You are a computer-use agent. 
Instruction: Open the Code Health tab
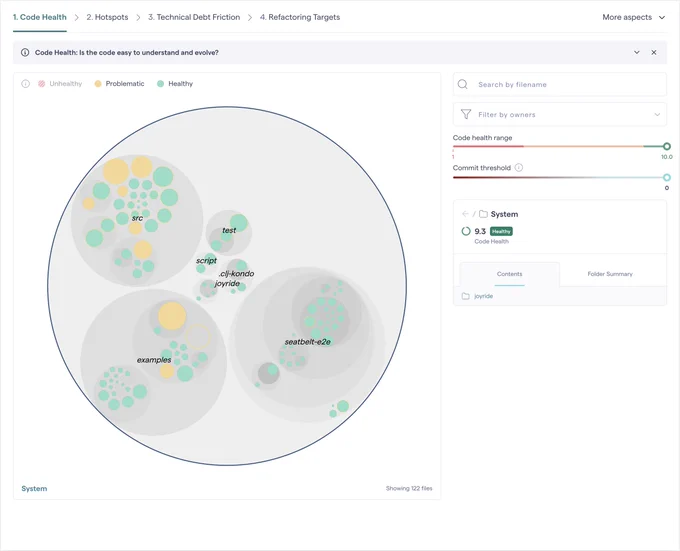coord(39,17)
